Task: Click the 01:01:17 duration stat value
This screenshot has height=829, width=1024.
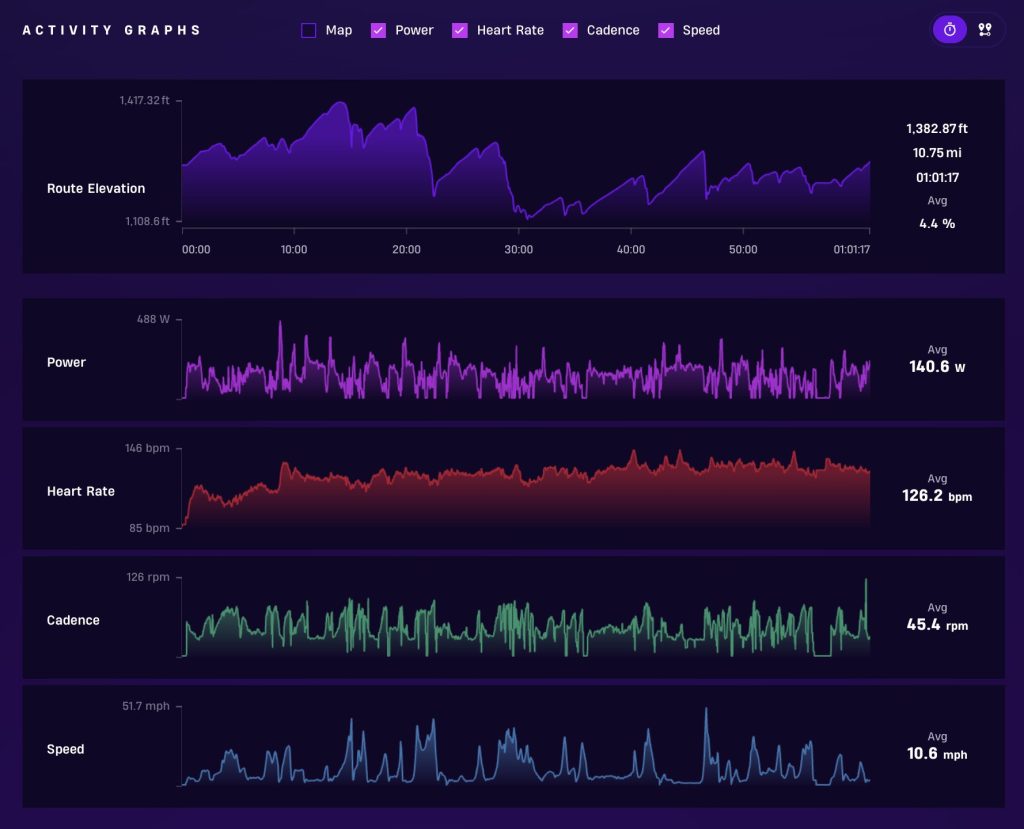Action: 936,178
